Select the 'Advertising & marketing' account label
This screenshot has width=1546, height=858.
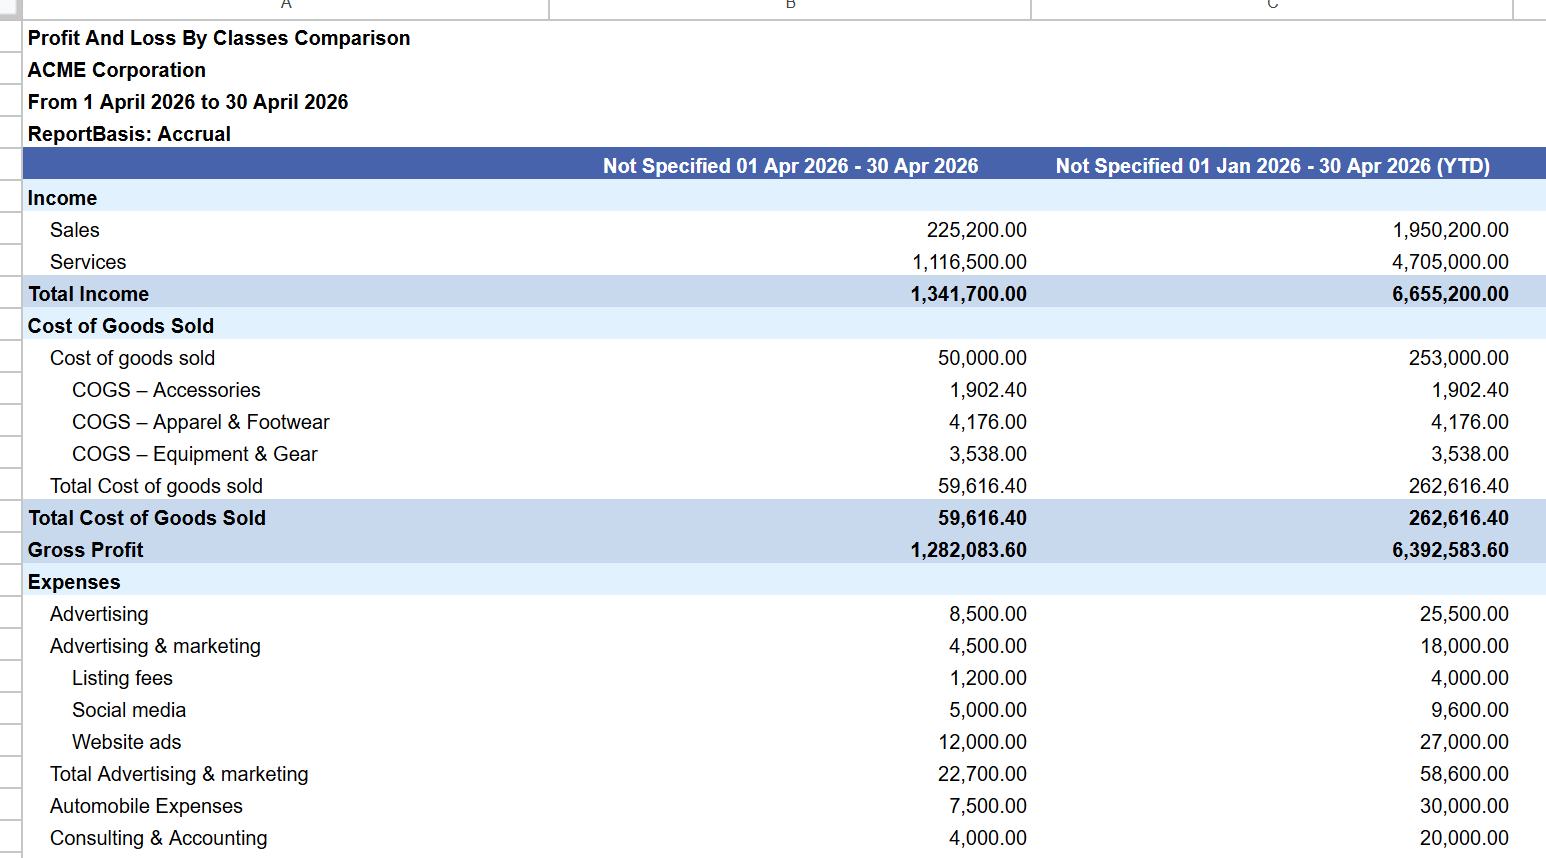click(155, 646)
